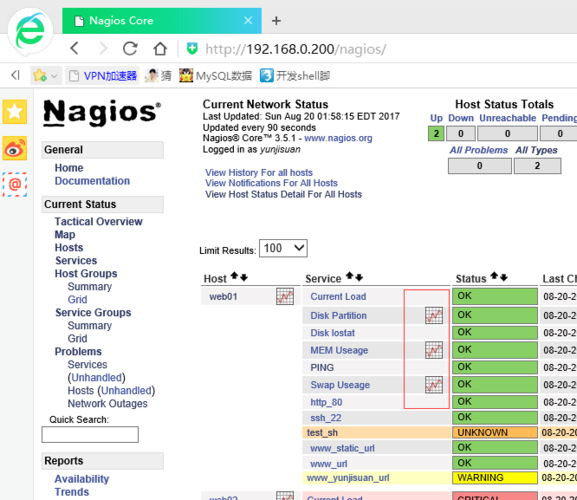The image size is (577, 500).
Task: Open the Problems link
Action: 78,351
